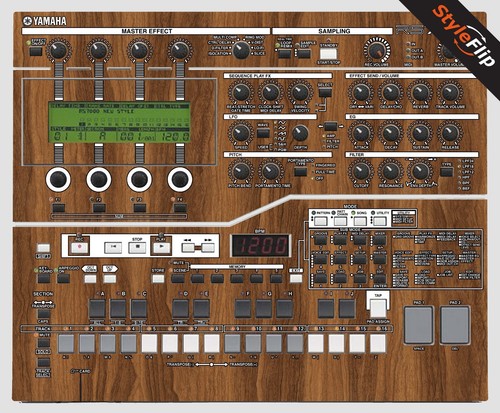Click the F4 function button under display

click(180, 208)
